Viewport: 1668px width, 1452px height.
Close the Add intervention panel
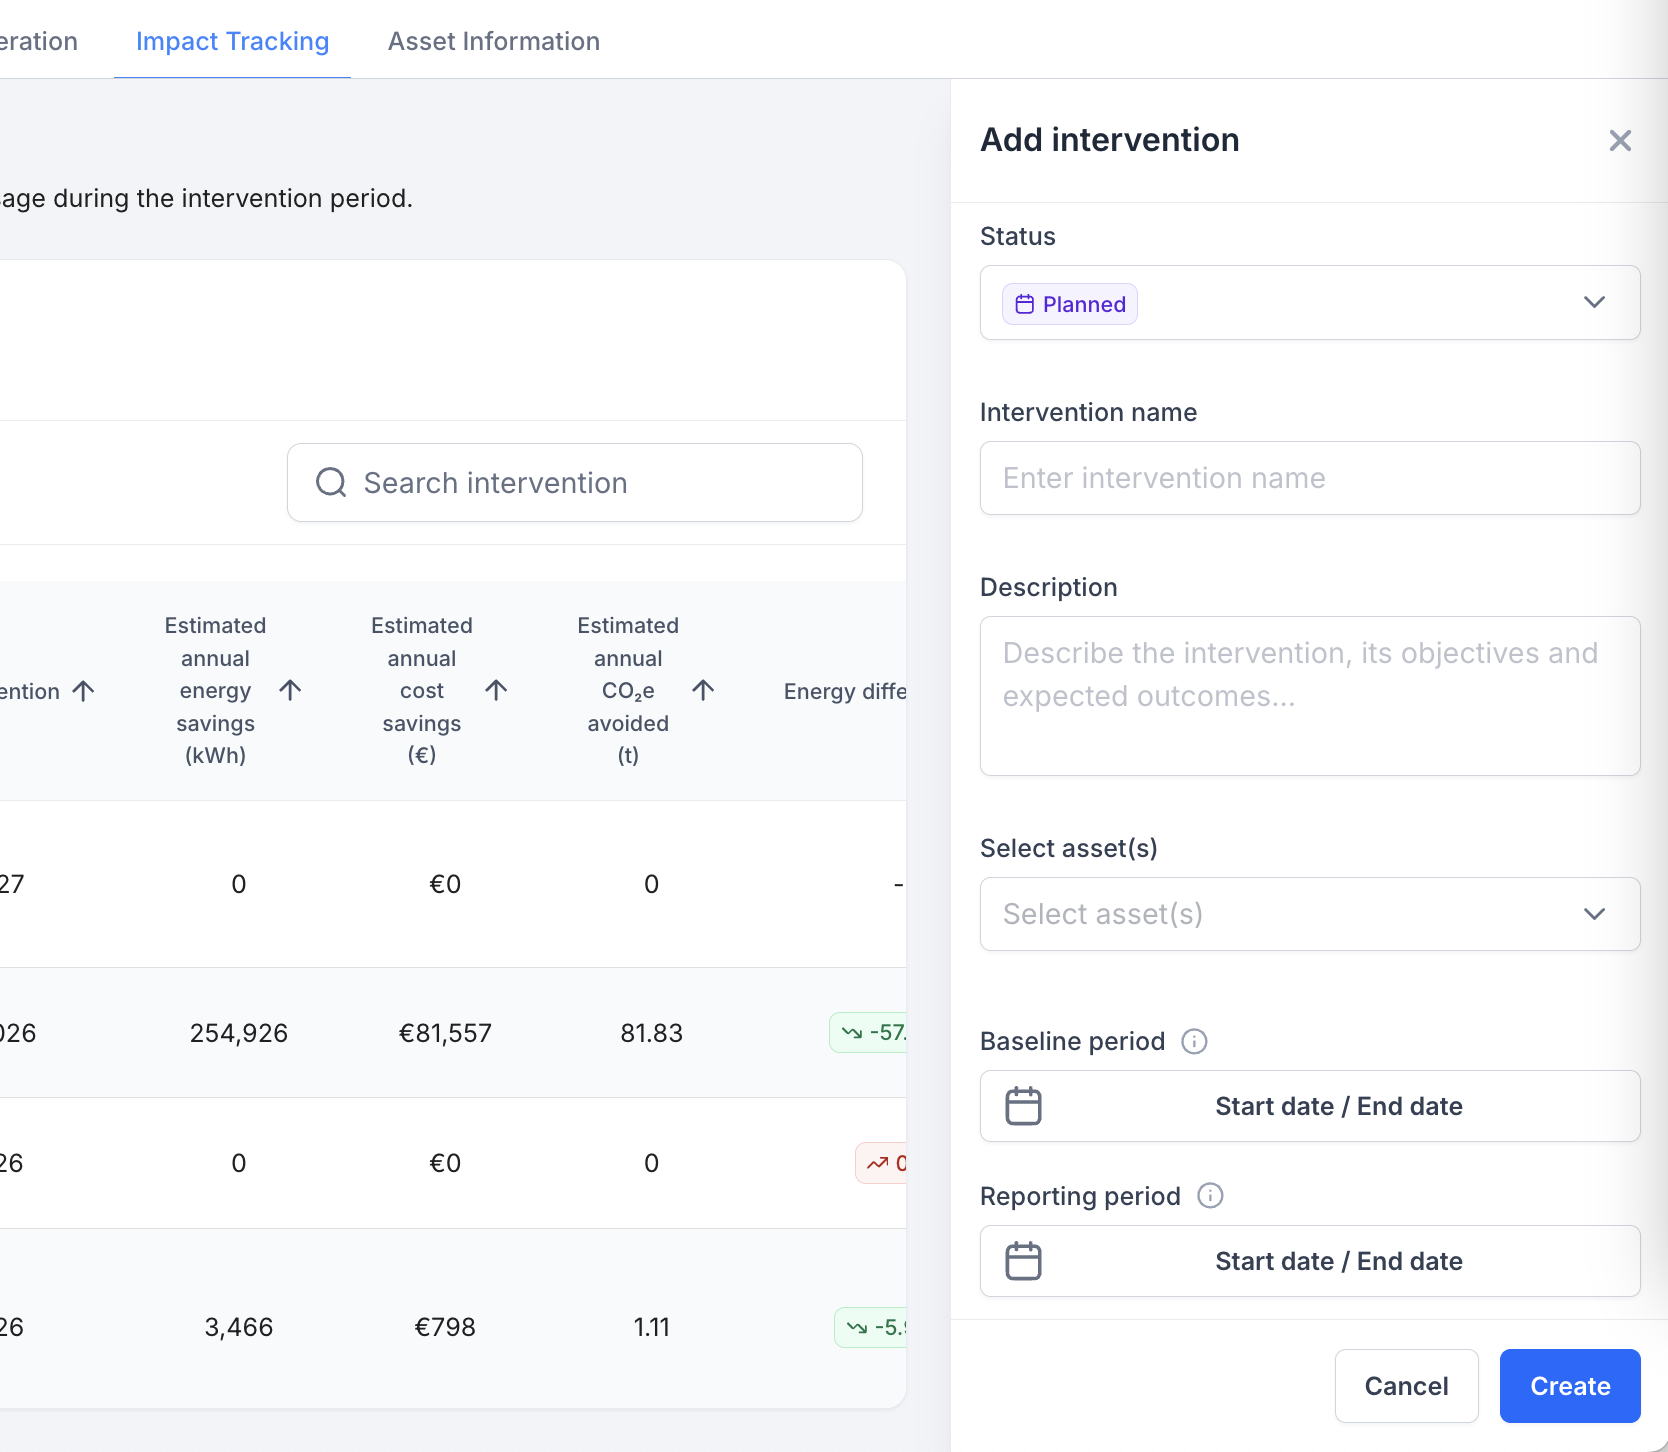pyautogui.click(x=1620, y=141)
